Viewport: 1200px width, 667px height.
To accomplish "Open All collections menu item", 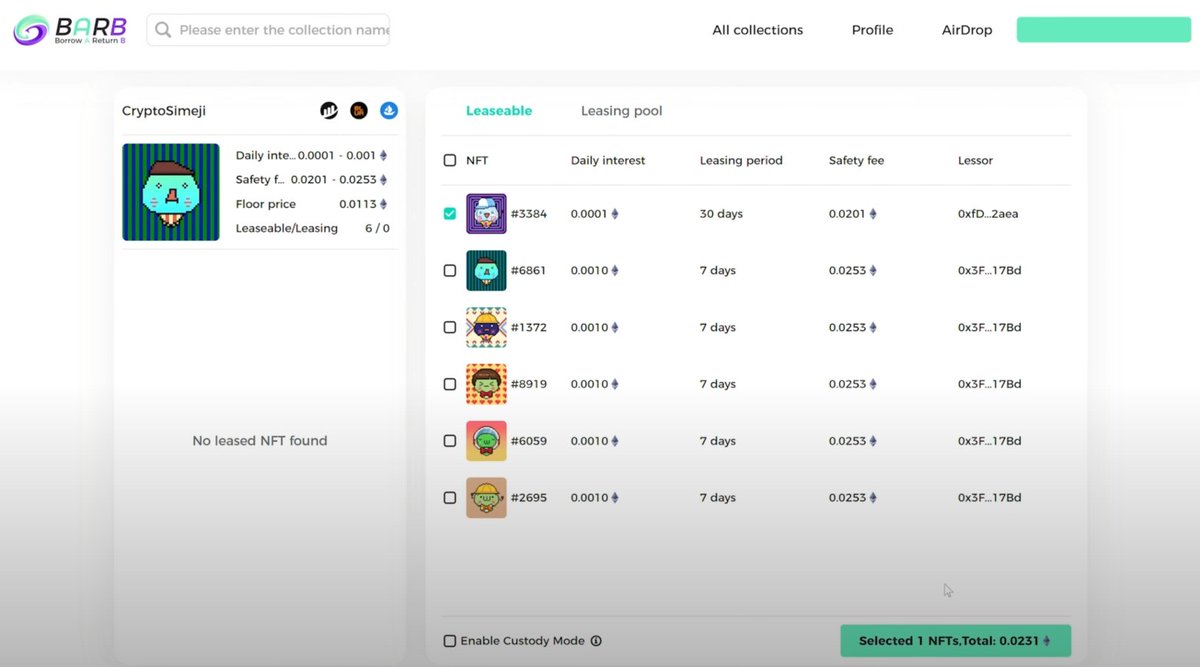I will (x=757, y=30).
